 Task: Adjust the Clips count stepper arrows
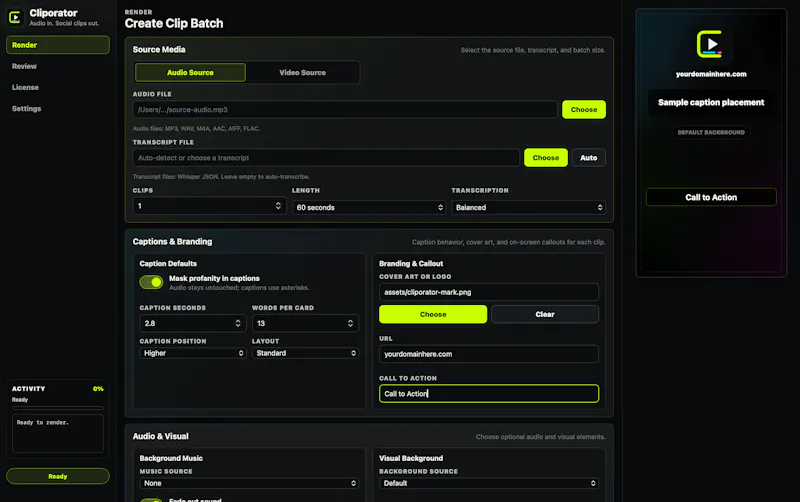(x=278, y=206)
